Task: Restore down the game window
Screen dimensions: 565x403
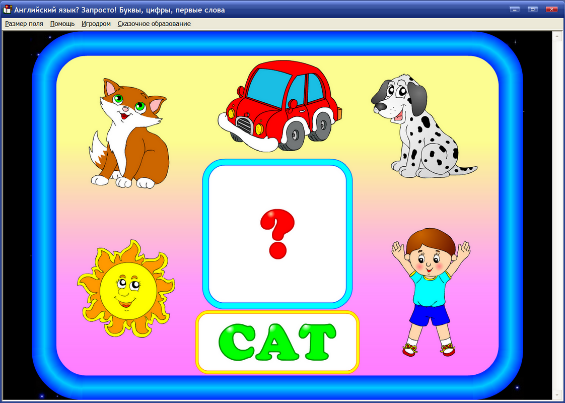Action: point(533,9)
